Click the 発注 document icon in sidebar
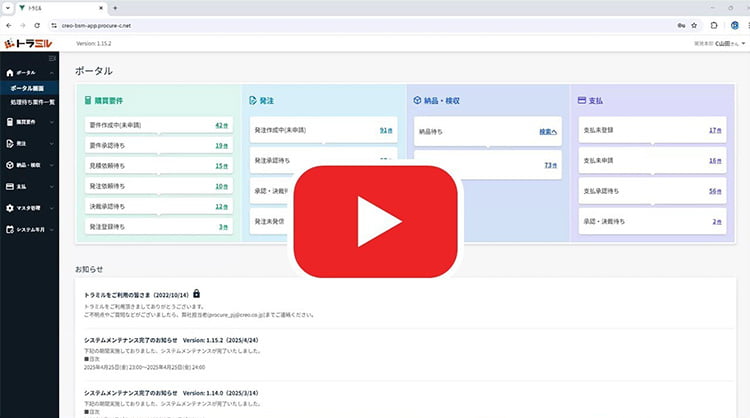This screenshot has width=750, height=418. 10,143
